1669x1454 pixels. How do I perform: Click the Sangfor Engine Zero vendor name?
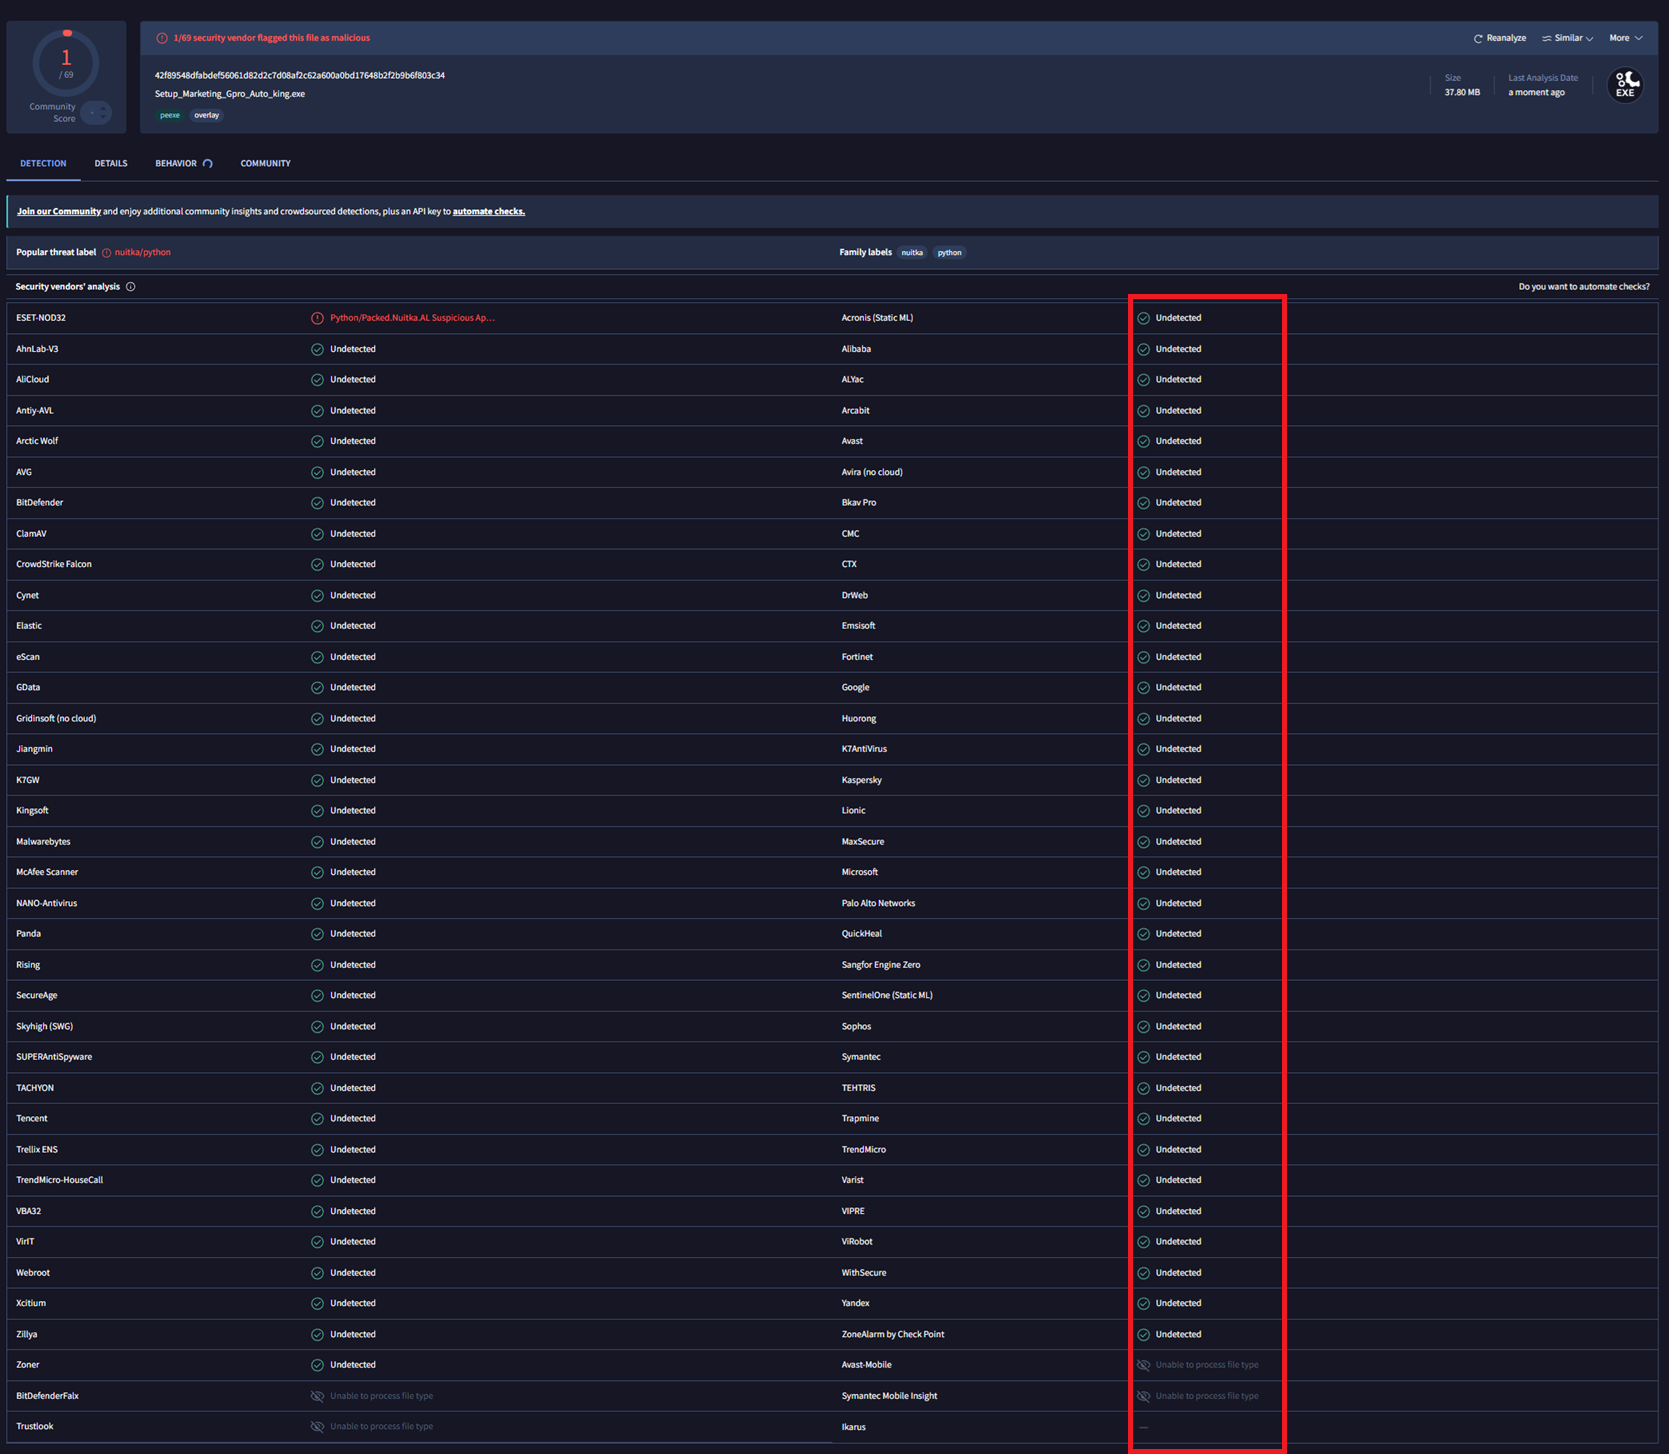coord(881,965)
